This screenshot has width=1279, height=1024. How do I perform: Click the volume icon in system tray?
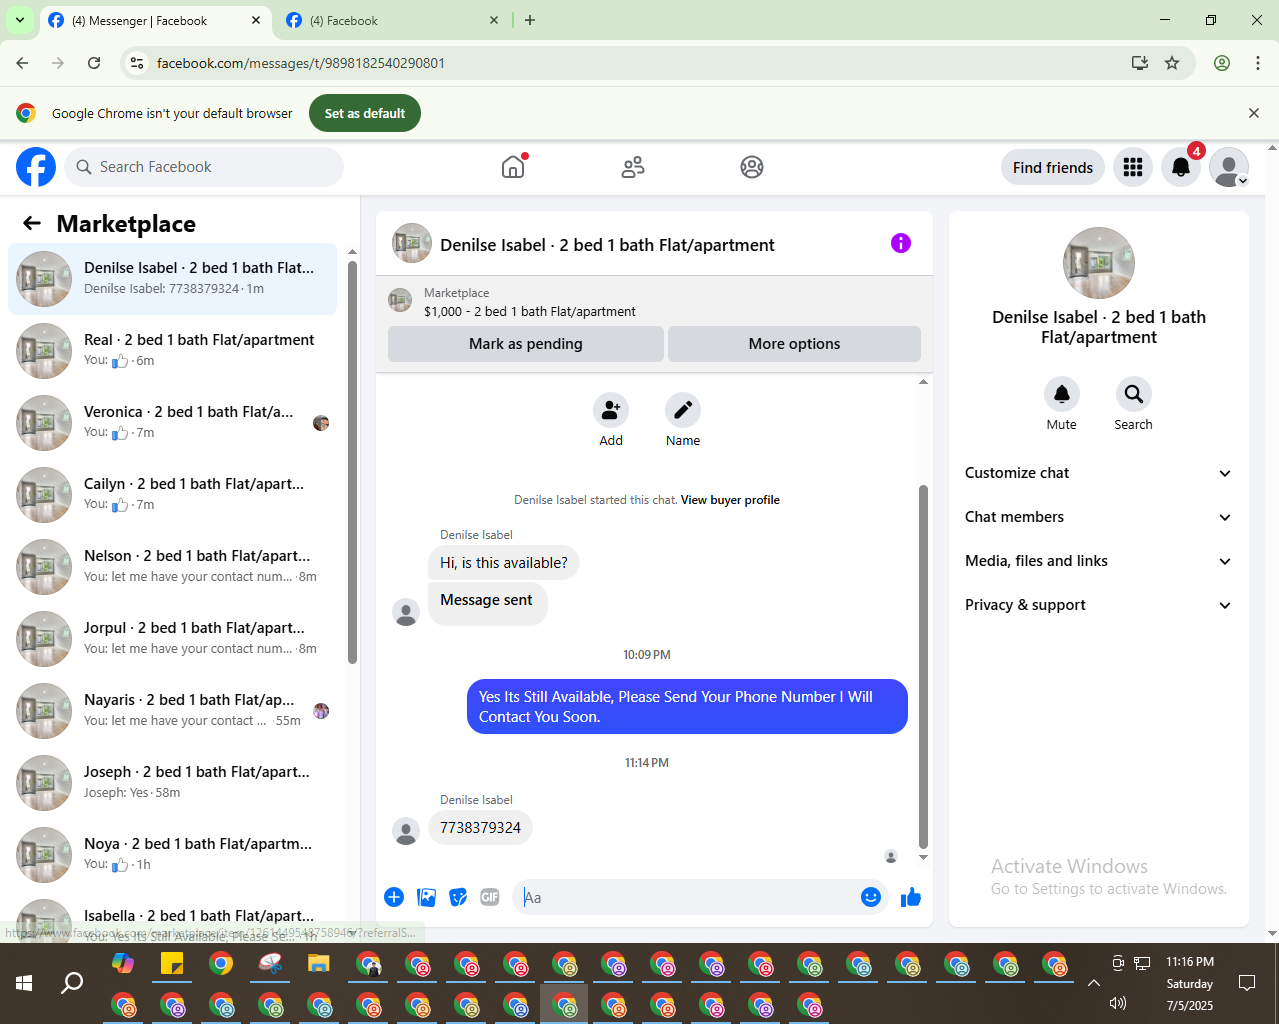[x=1118, y=1003]
